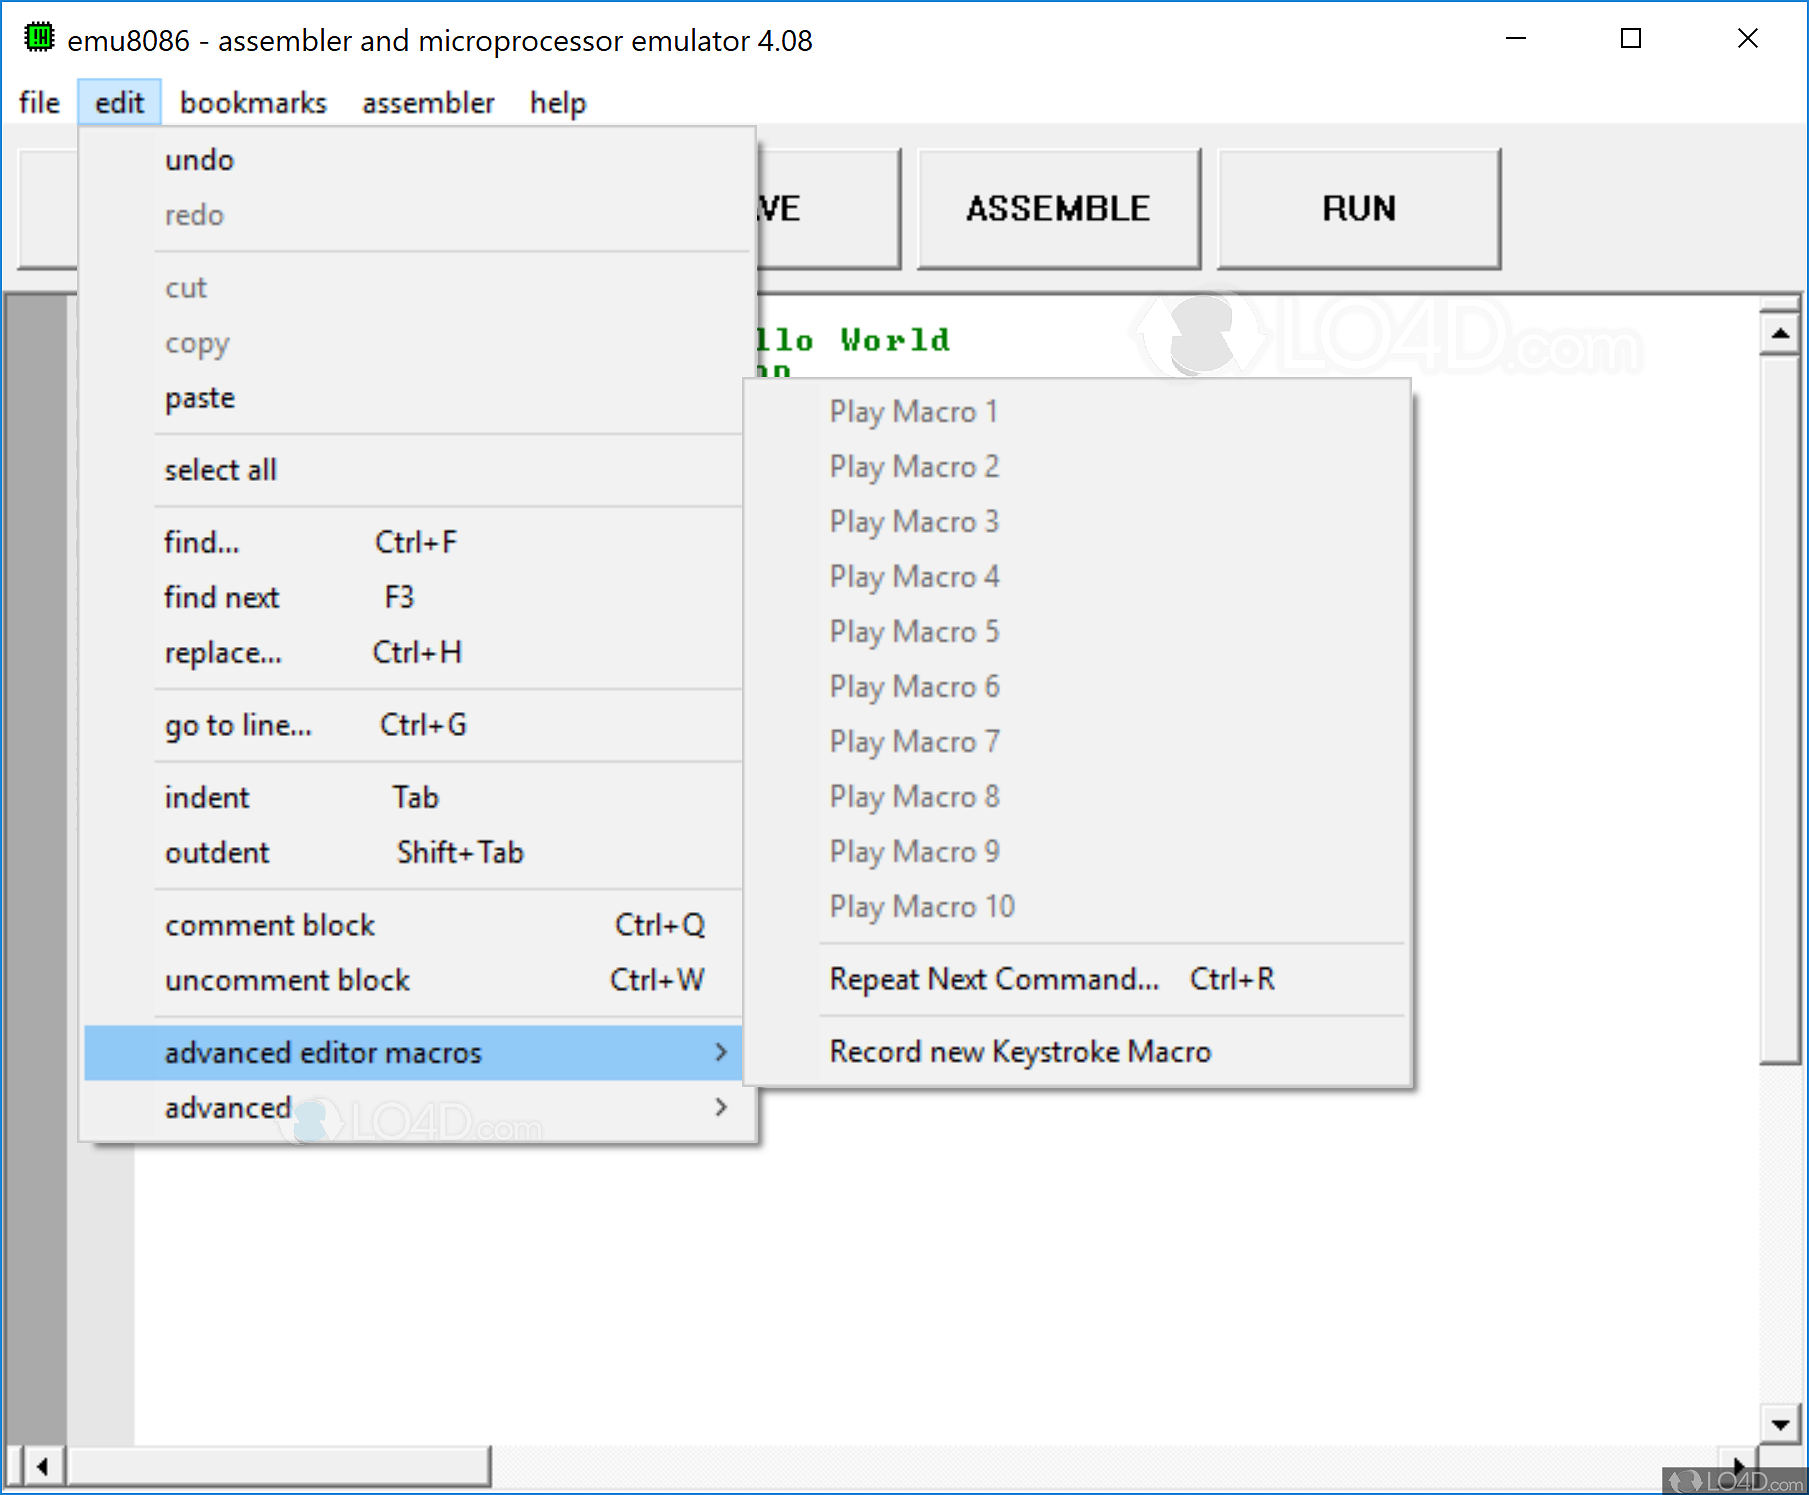
Task: Click the horizontal scrollbar left arrow
Action: pos(42,1466)
